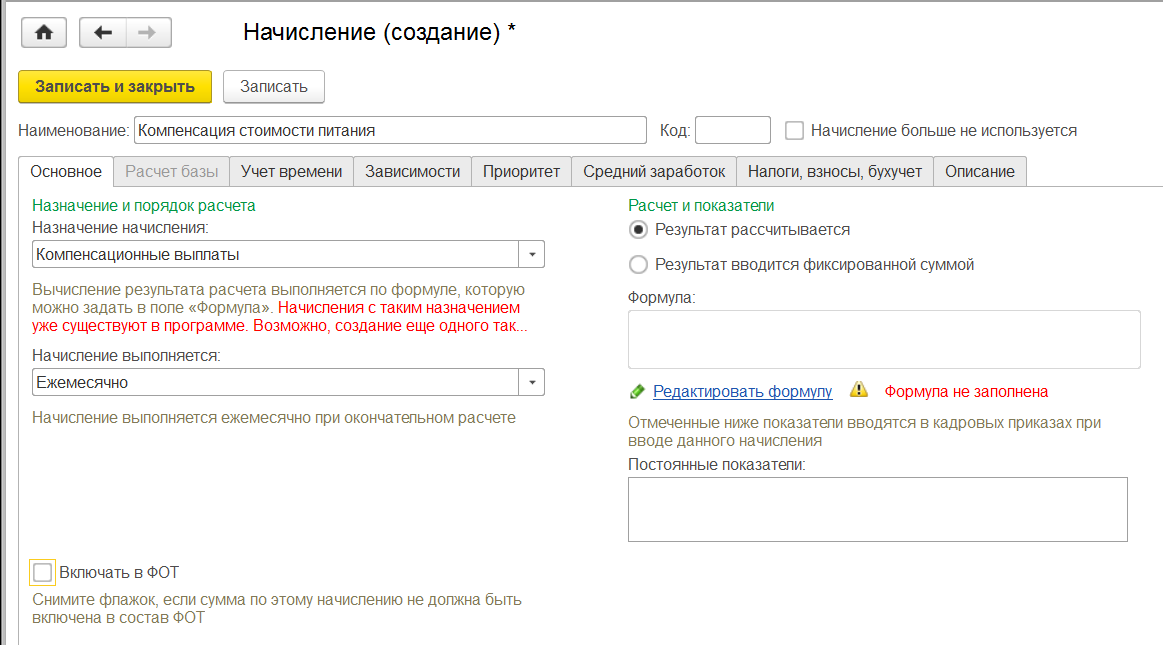Go to the 'Средний заработок' tab

point(654,171)
